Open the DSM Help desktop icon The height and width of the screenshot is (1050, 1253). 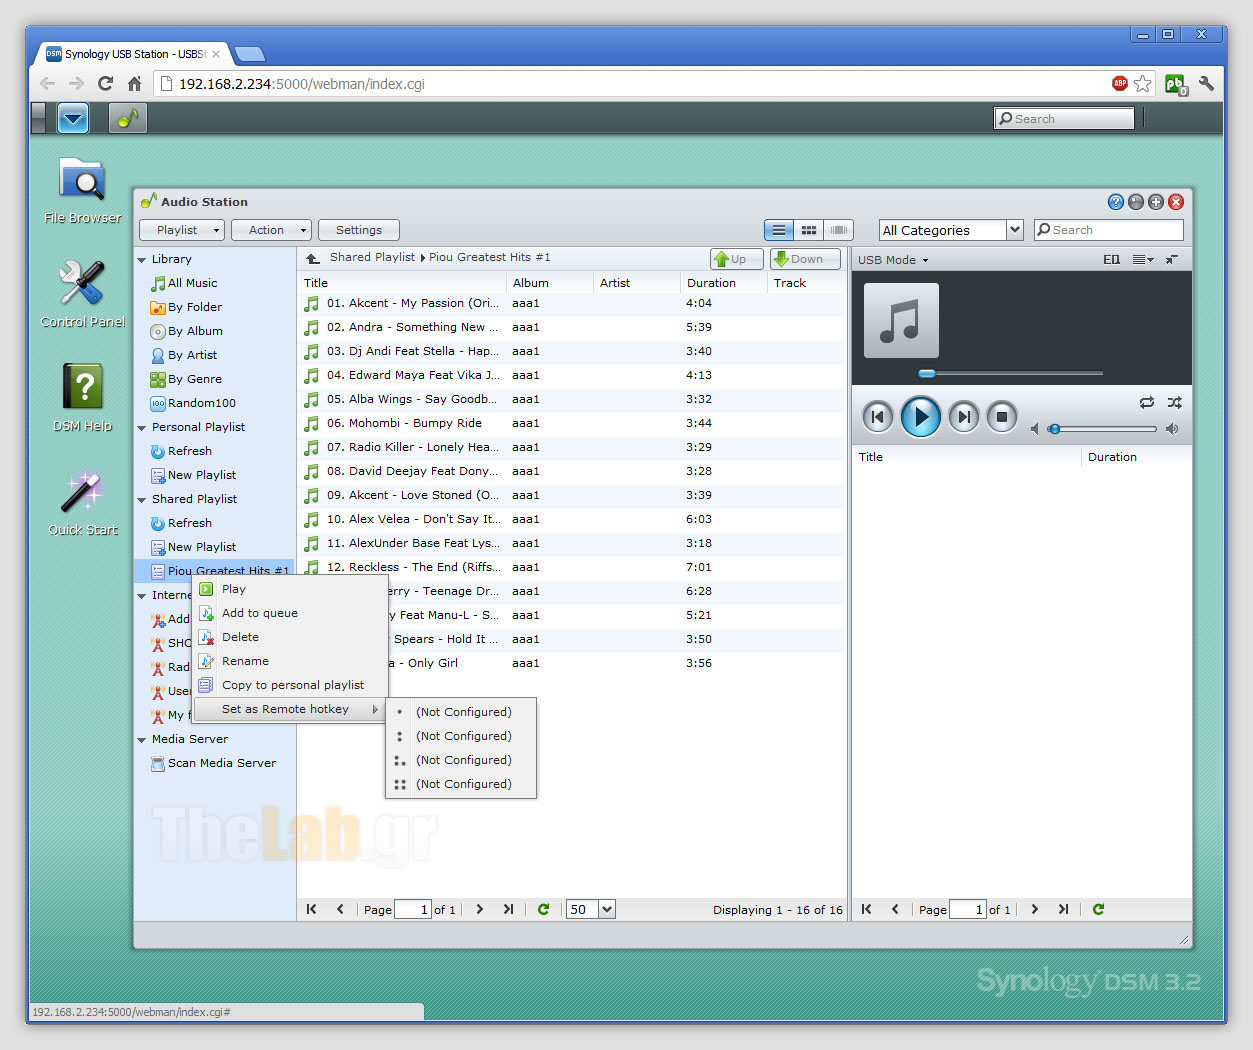tap(82, 397)
